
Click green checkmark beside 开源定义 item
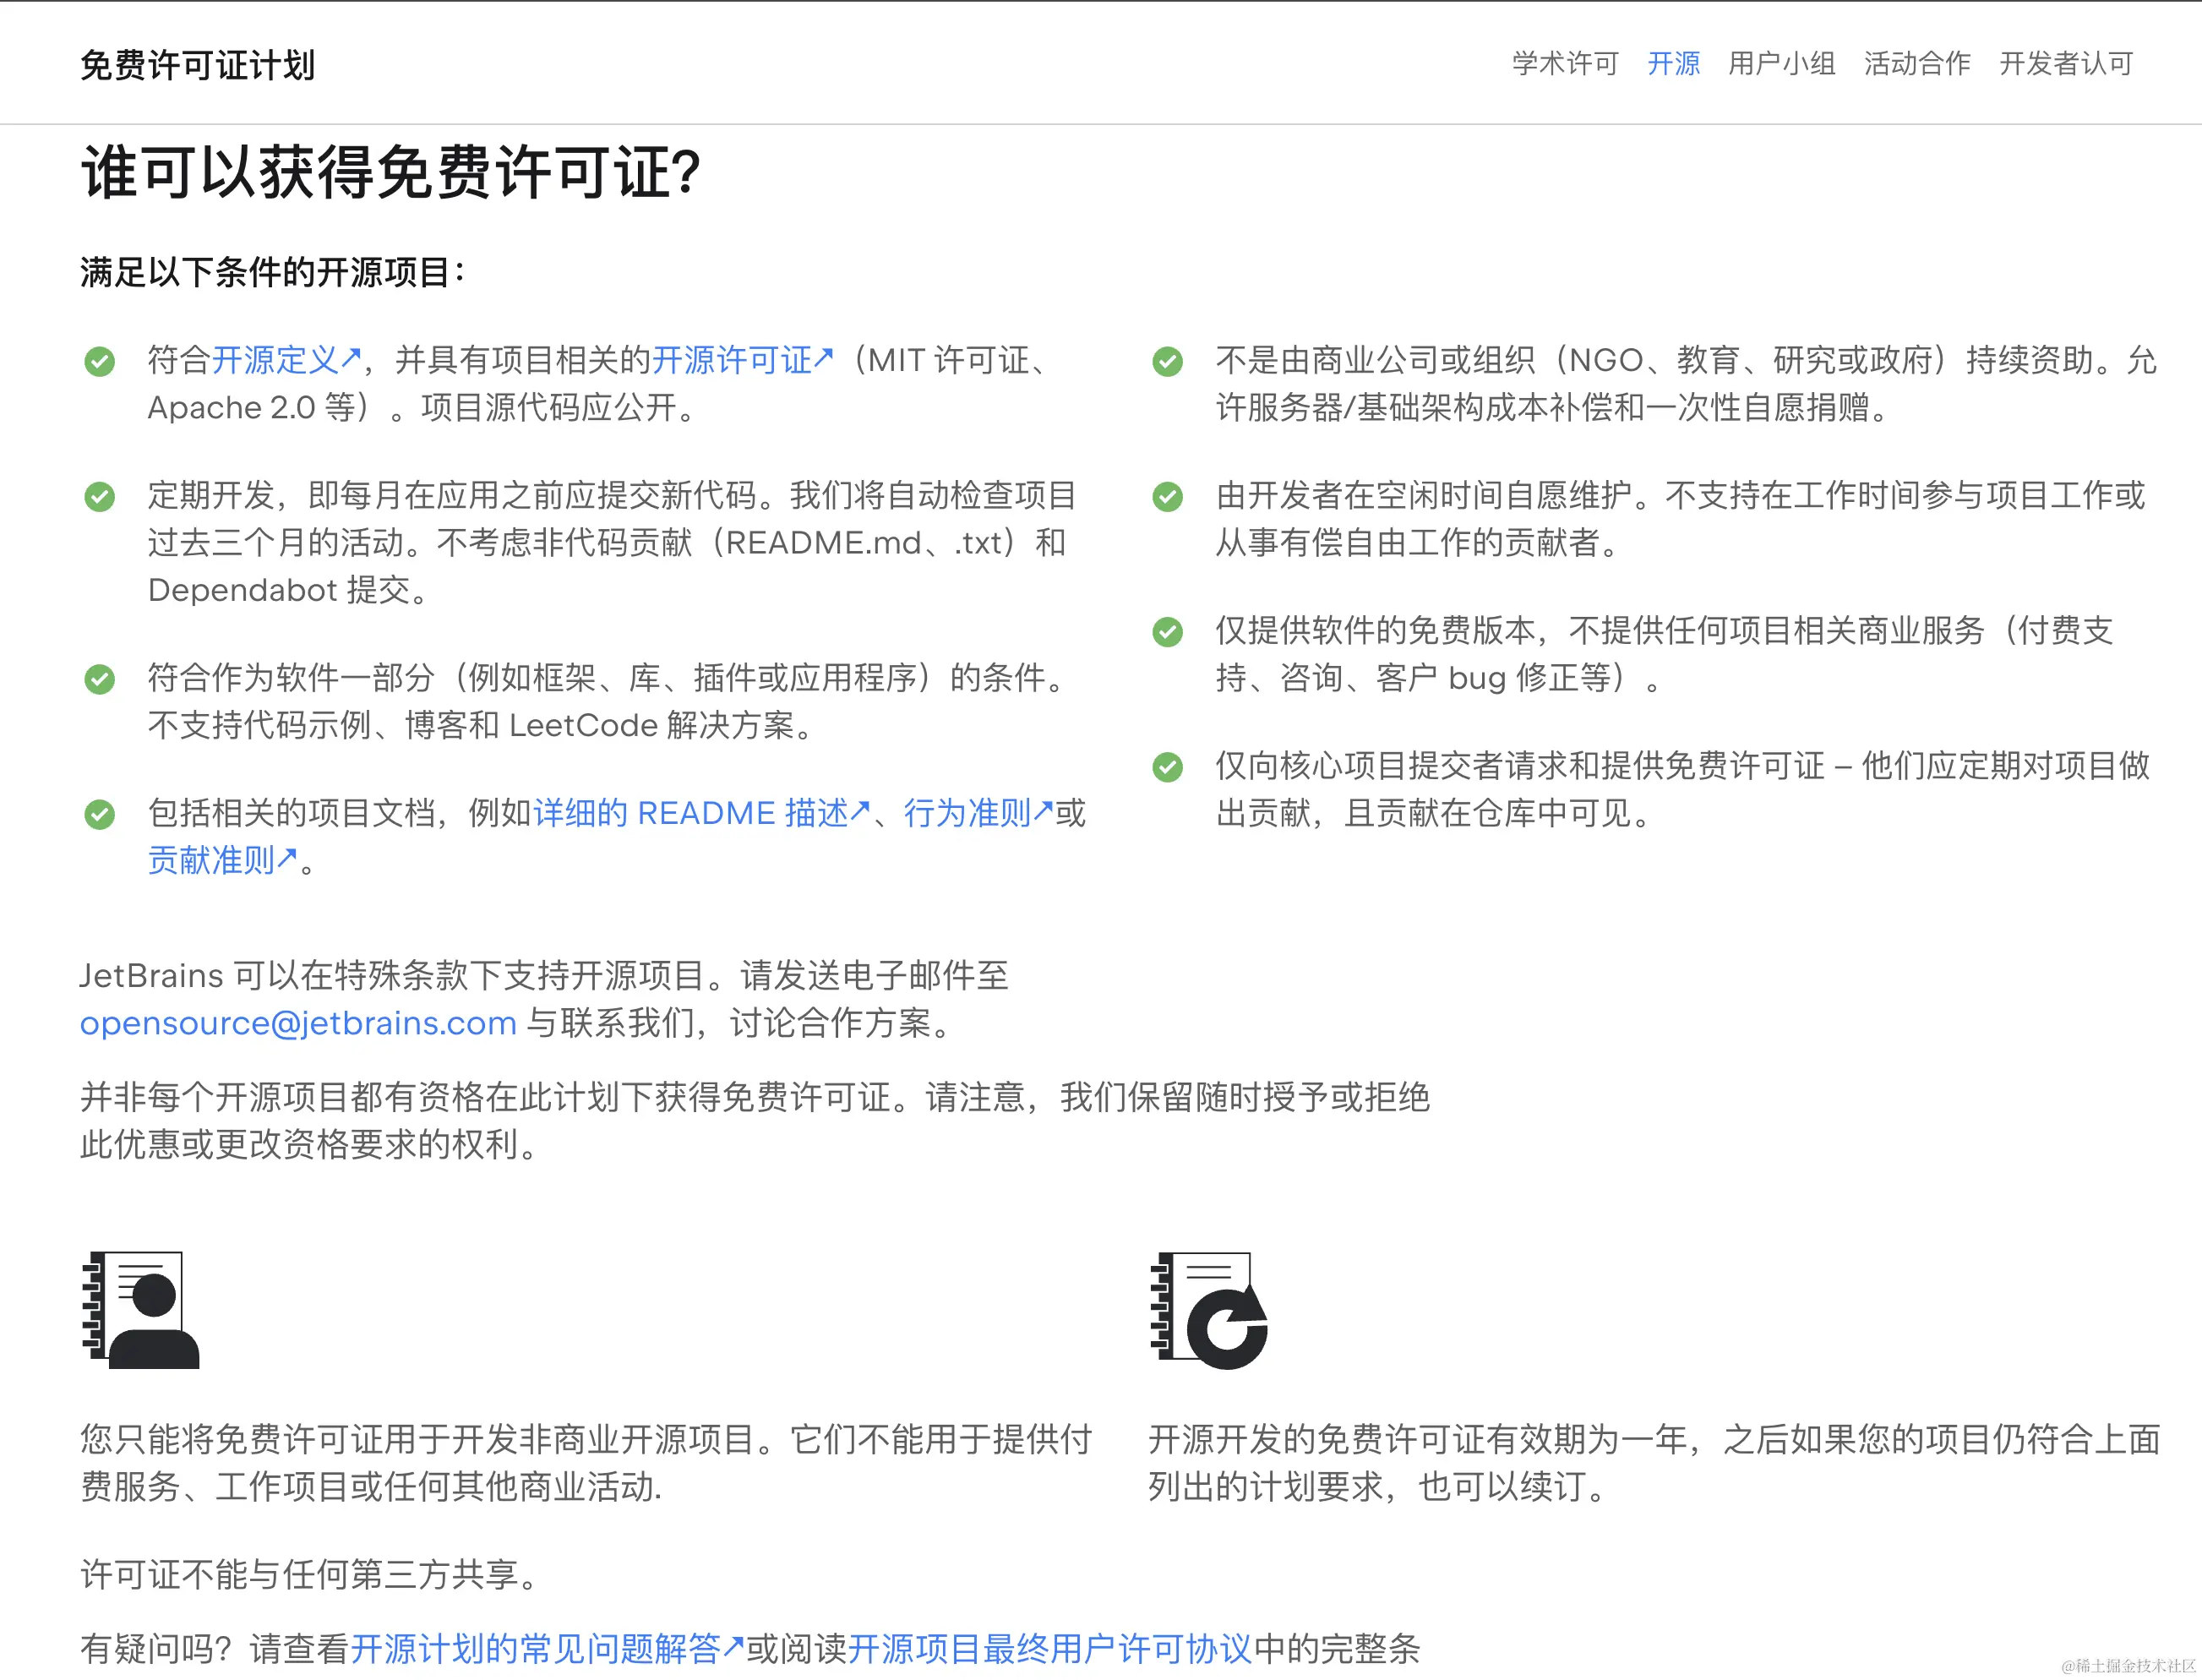pos(99,361)
